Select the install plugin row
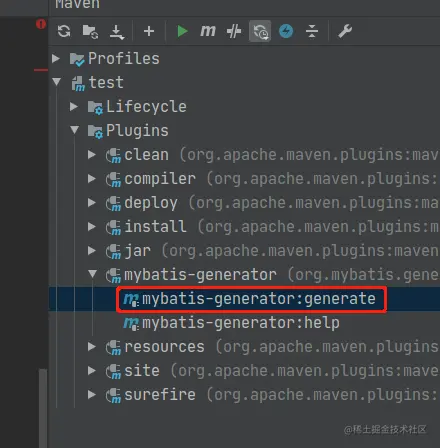 point(244,227)
